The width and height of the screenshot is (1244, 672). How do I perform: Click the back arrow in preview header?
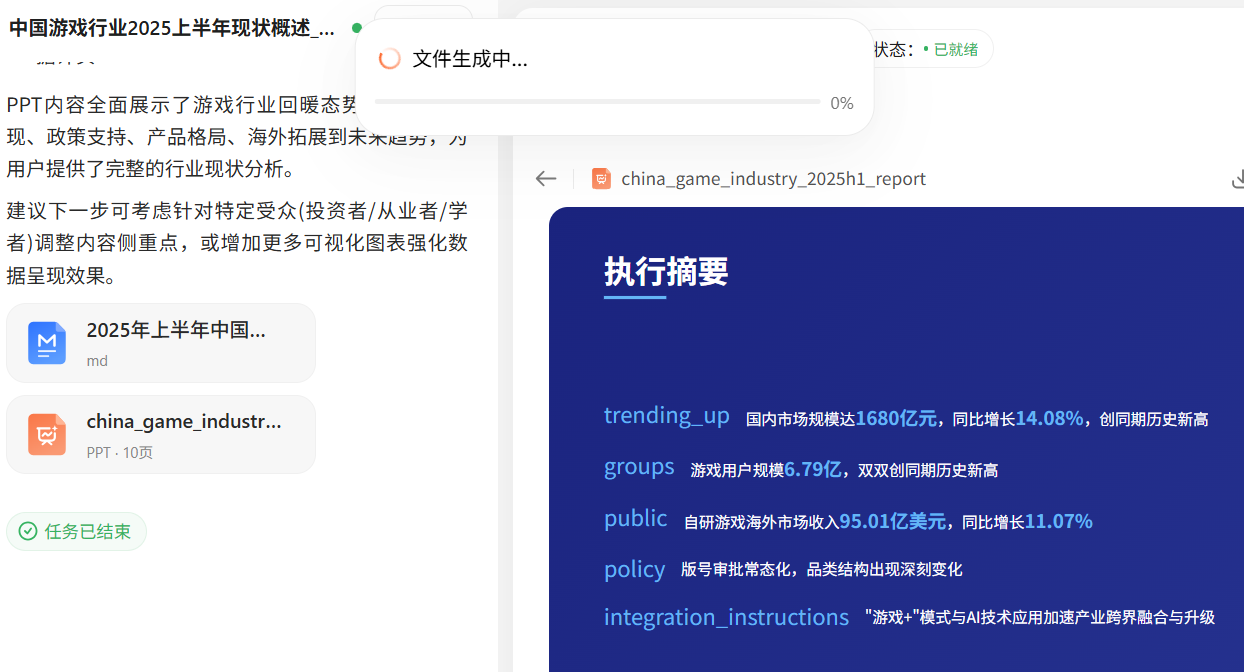point(545,179)
